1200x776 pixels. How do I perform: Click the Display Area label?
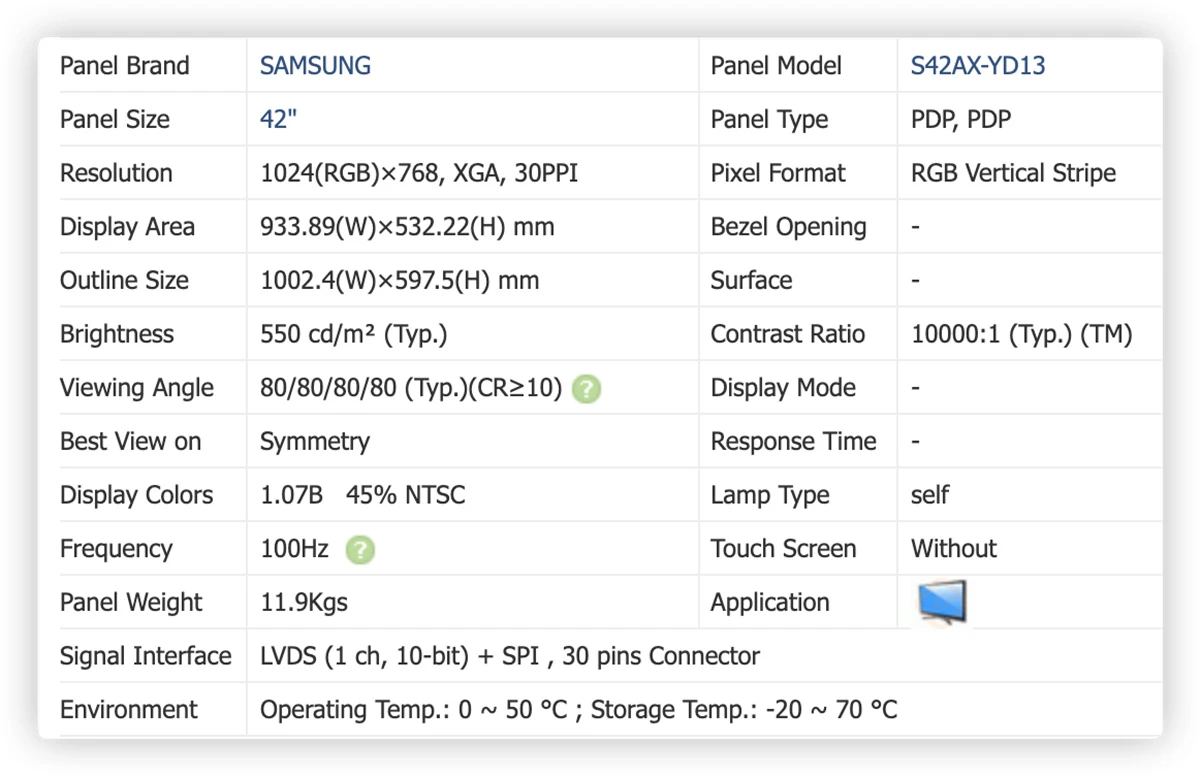point(127,227)
